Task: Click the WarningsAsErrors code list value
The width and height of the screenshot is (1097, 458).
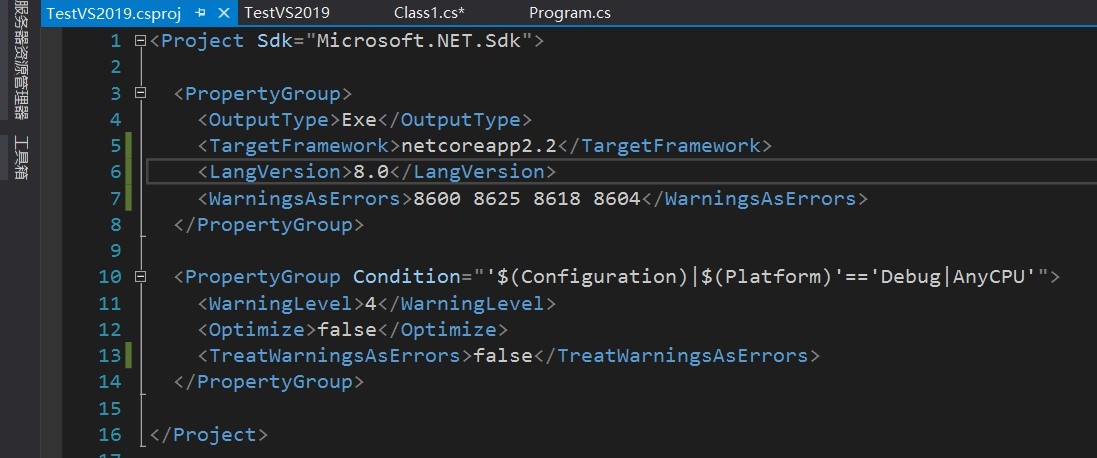Action: tap(527, 199)
